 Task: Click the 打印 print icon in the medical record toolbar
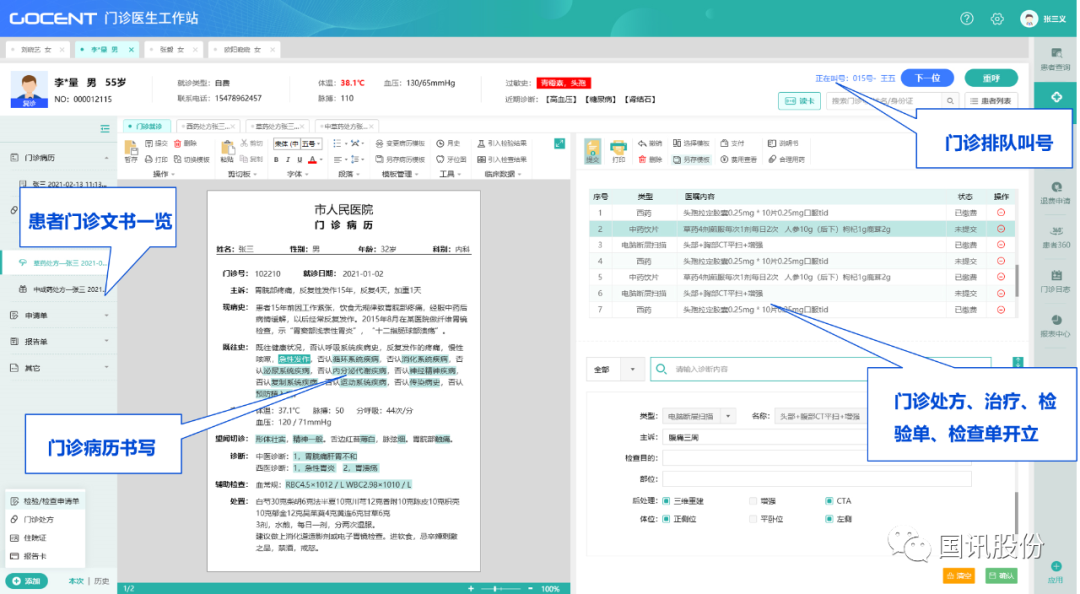[149, 159]
